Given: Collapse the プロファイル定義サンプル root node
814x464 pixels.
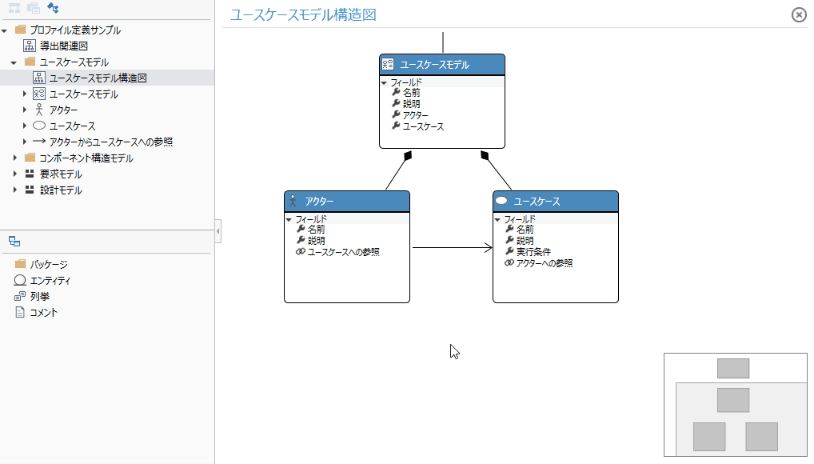Looking at the screenshot, I should 6,30.
